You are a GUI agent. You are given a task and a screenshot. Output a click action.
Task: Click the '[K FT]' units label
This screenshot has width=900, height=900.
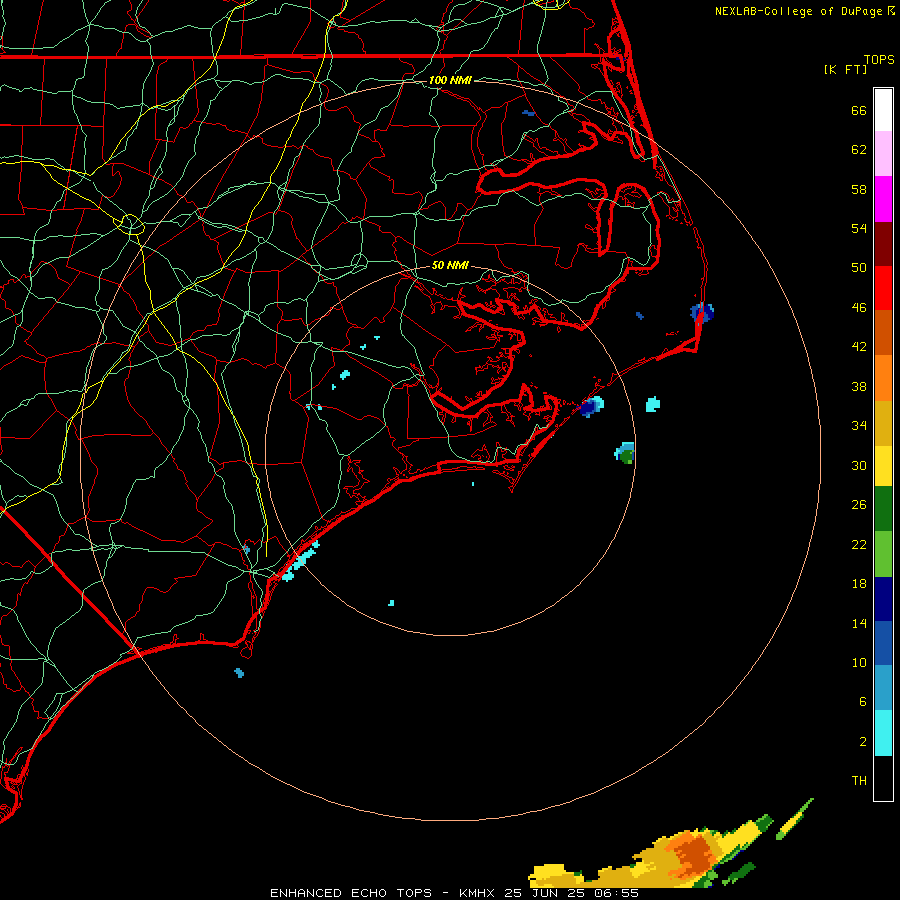(845, 70)
